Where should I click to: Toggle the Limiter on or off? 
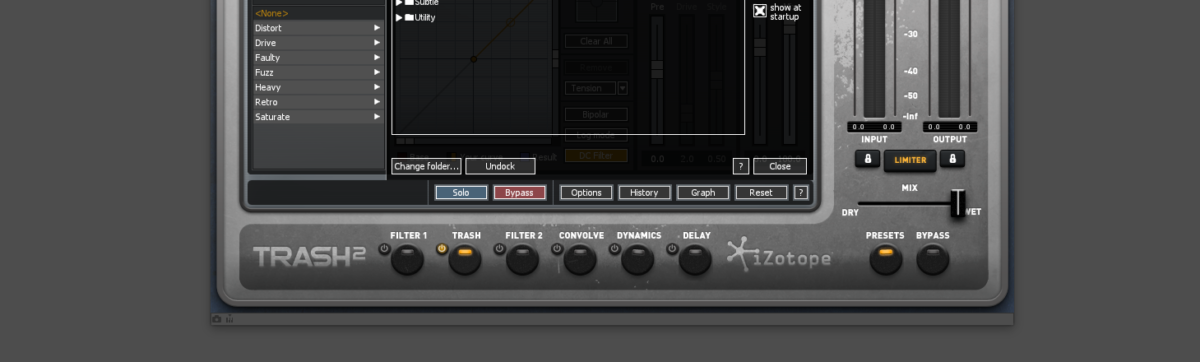(x=910, y=160)
